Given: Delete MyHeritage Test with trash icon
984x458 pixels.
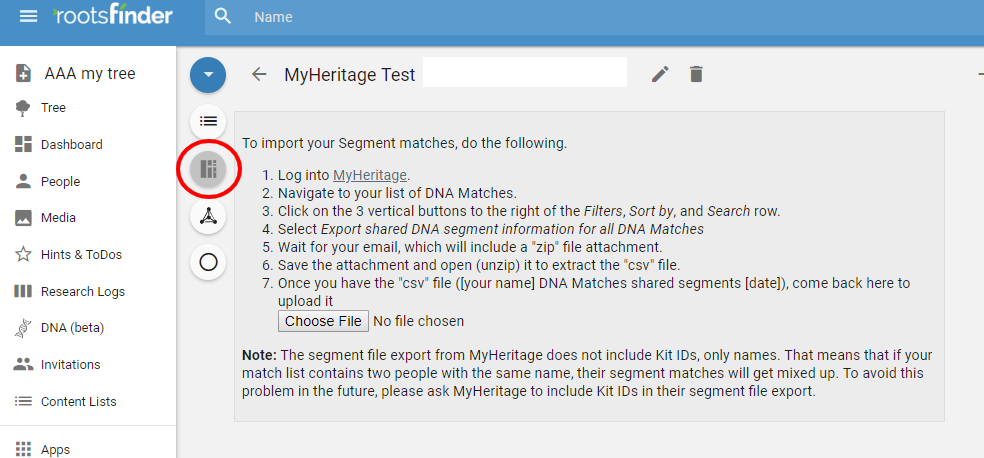Looking at the screenshot, I should tap(696, 74).
